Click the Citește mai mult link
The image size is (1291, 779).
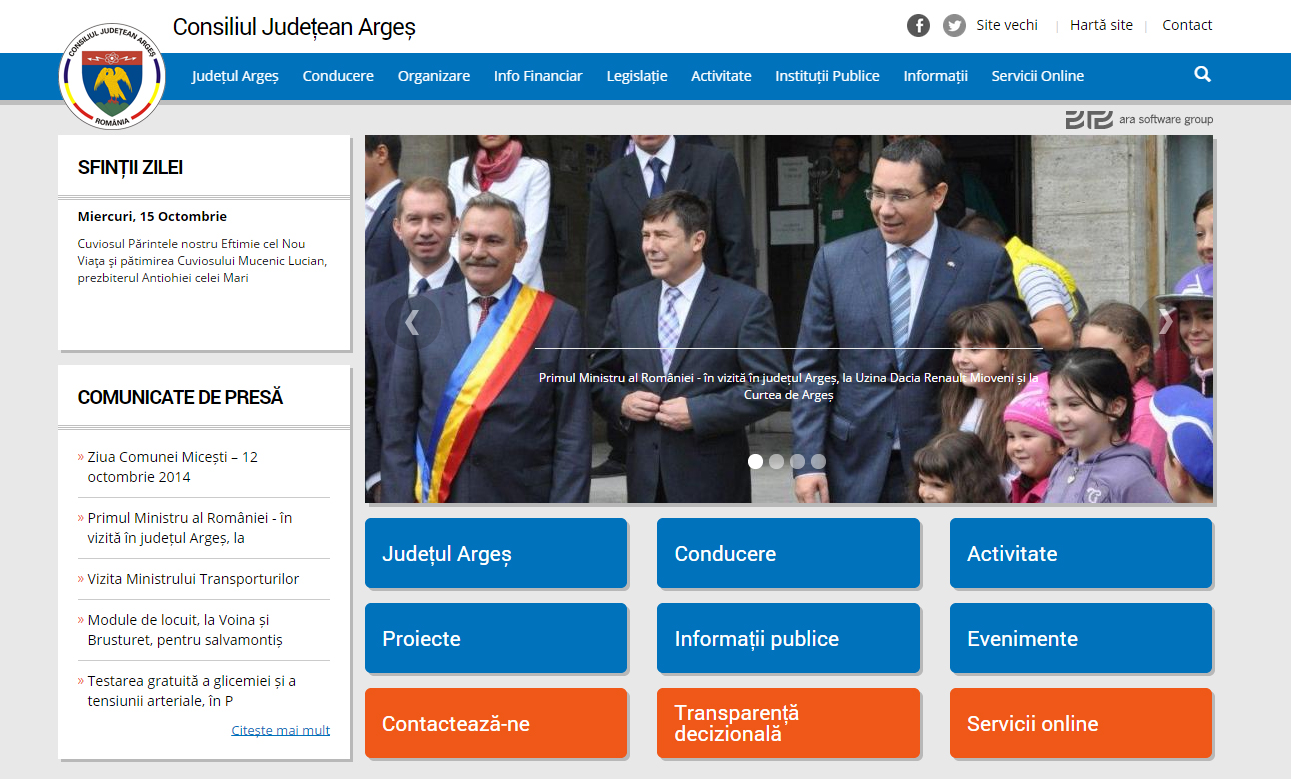point(281,730)
